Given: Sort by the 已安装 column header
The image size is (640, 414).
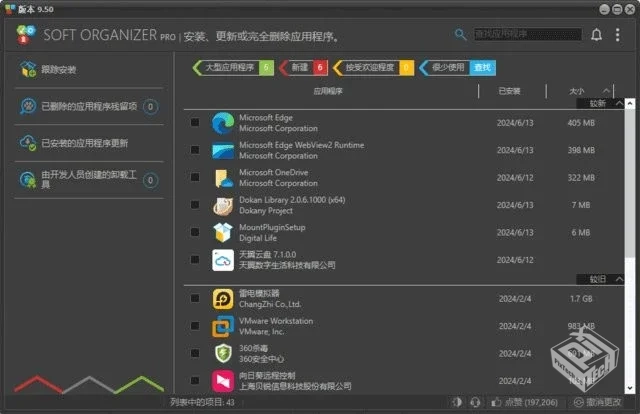Looking at the screenshot, I should pos(509,91).
